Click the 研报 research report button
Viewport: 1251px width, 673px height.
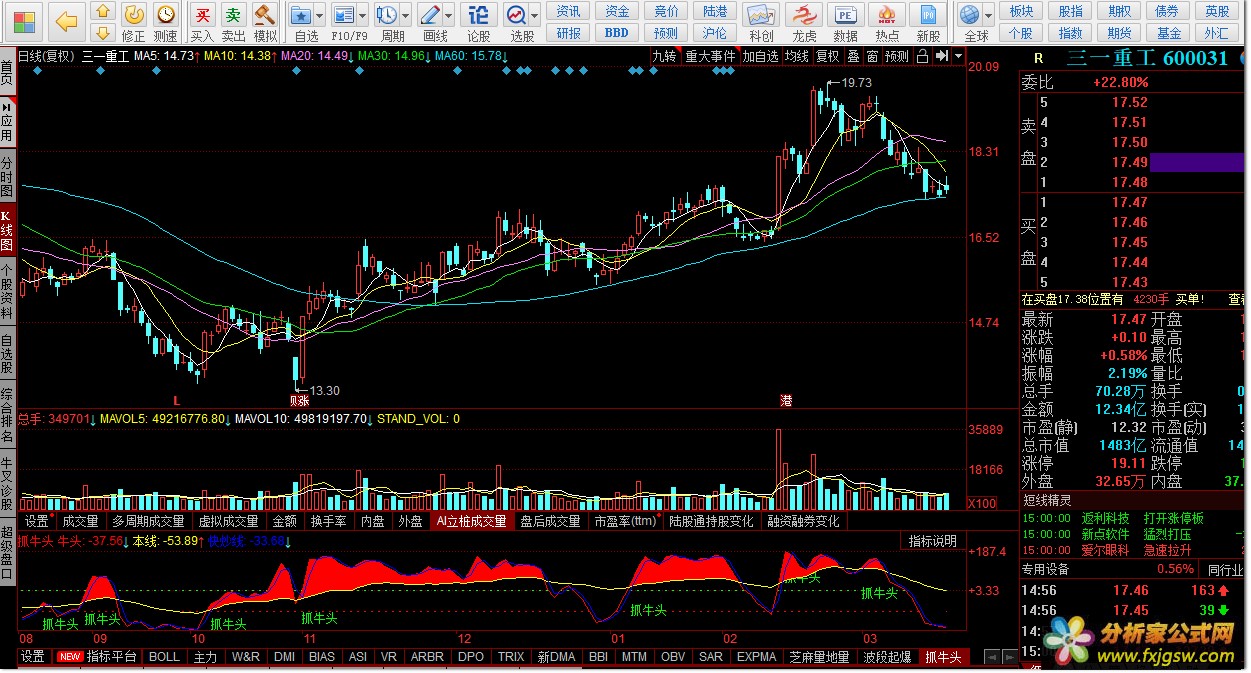coord(569,32)
